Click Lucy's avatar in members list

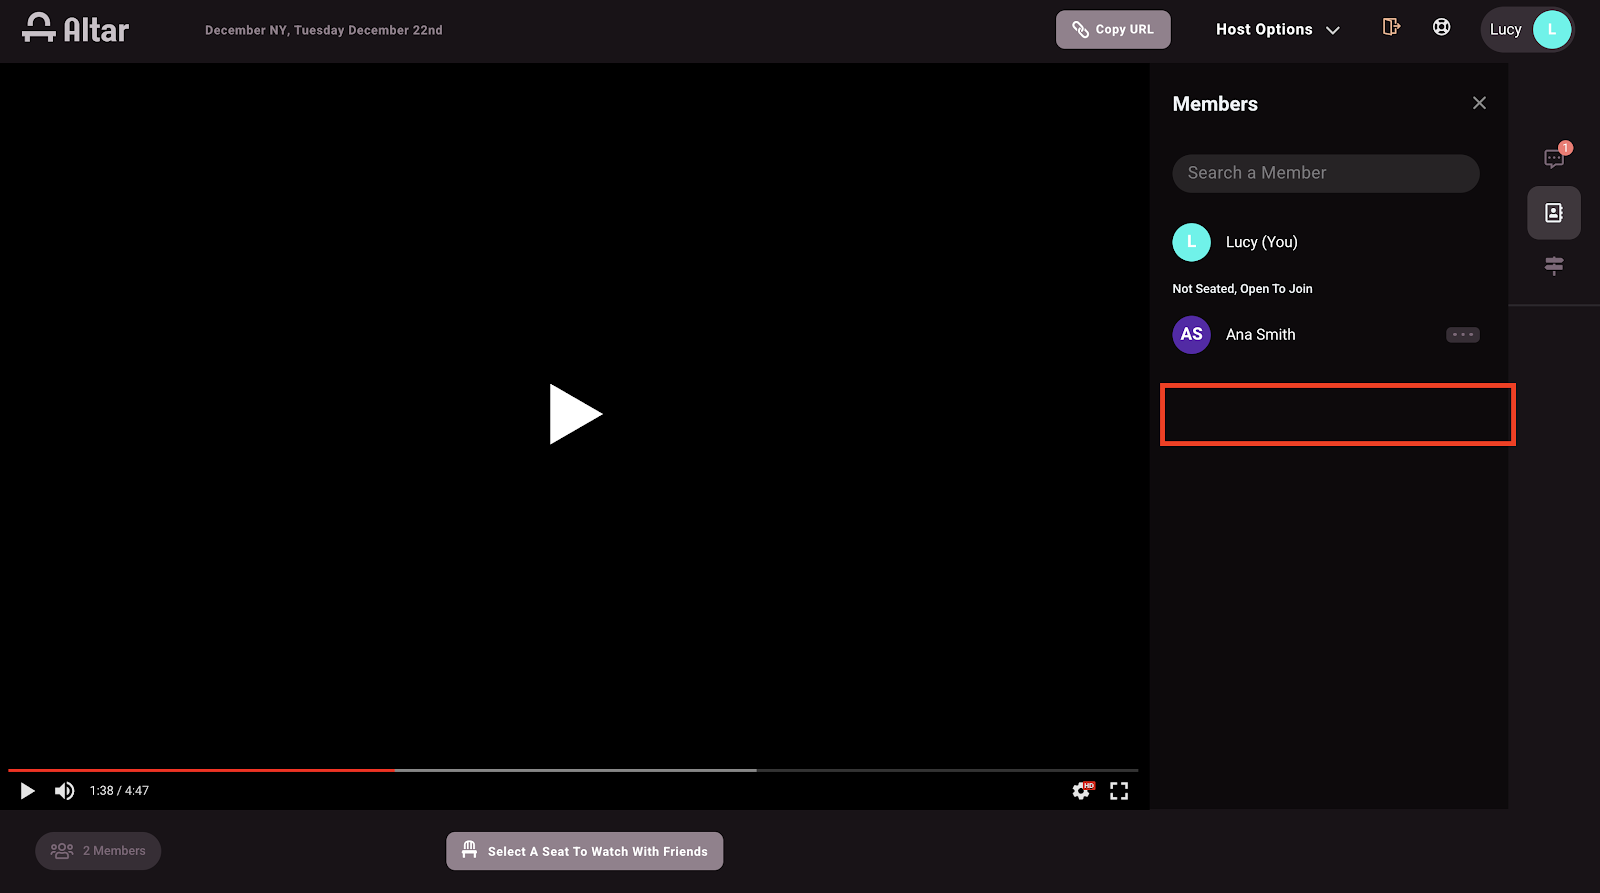(1191, 242)
